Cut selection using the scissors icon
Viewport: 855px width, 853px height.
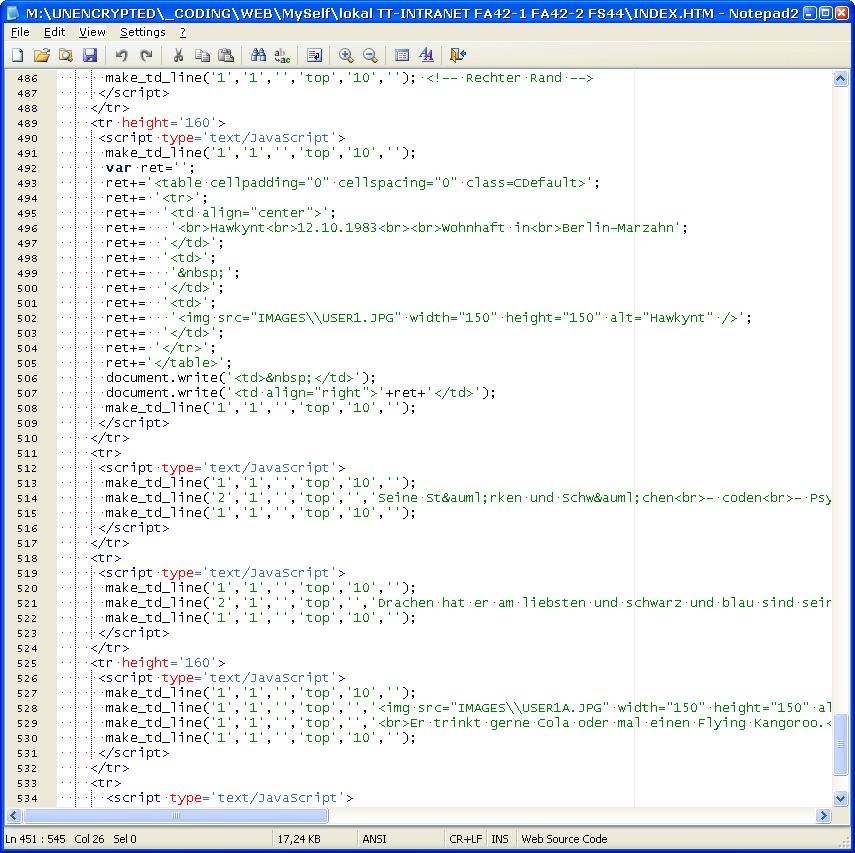click(x=178, y=55)
